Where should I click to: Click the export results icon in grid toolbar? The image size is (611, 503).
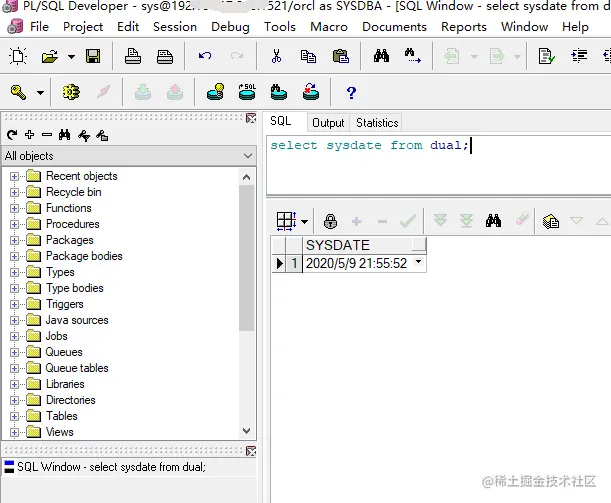(551, 221)
